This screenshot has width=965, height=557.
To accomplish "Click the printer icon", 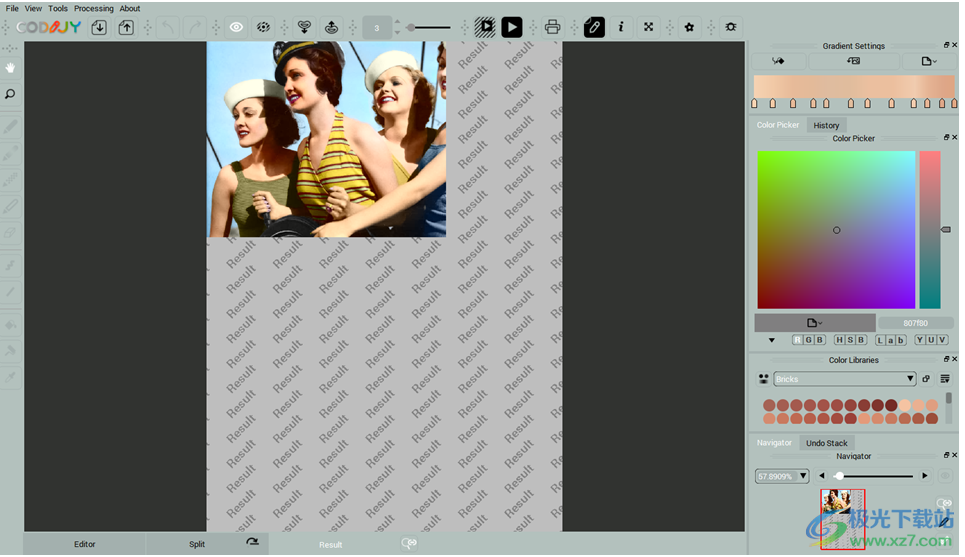I will (552, 27).
